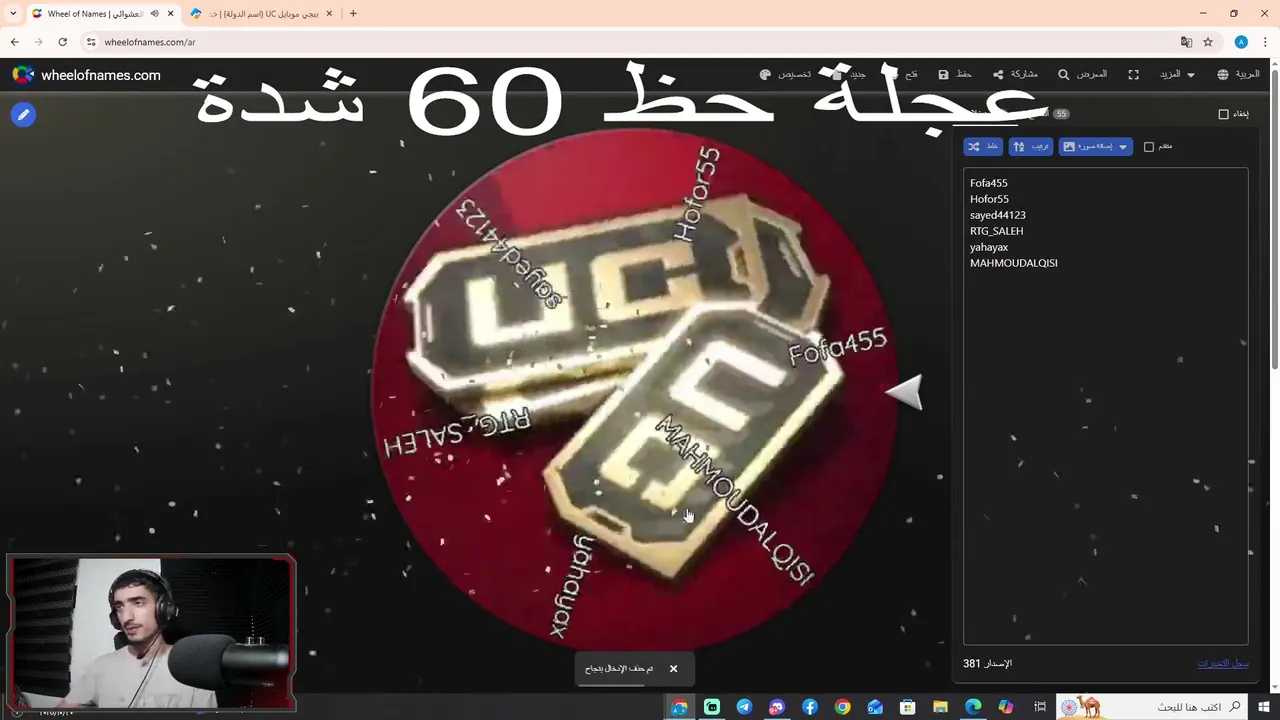Open the changelog link (سجل التغييرات)
Image resolution: width=1280 pixels, height=720 pixels.
1223,663
